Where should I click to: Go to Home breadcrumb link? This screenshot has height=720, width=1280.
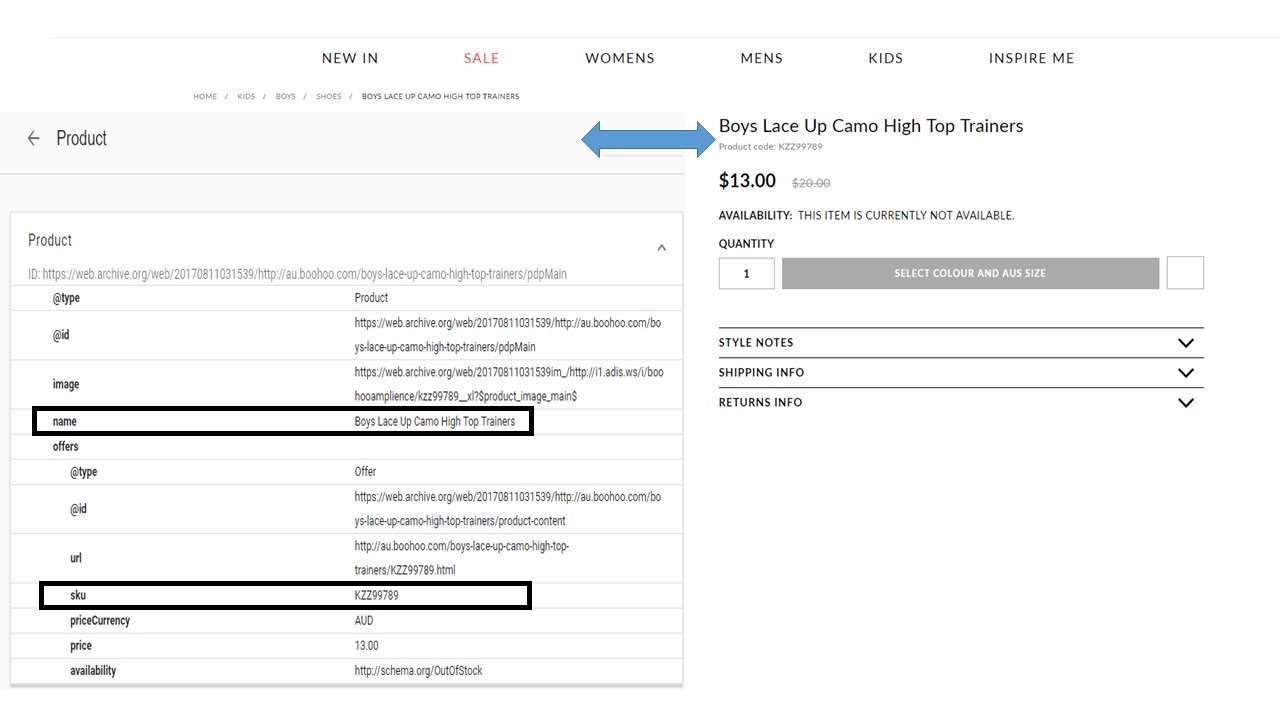(205, 97)
